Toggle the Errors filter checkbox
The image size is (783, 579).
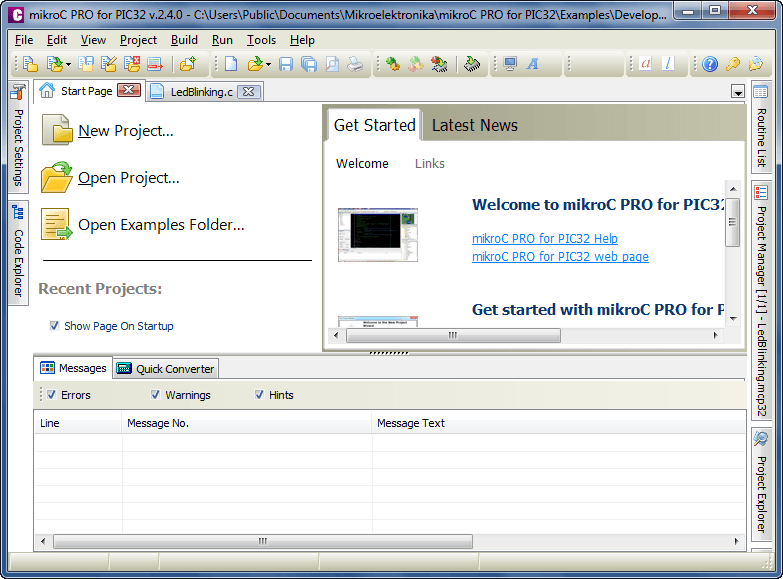[x=51, y=395]
